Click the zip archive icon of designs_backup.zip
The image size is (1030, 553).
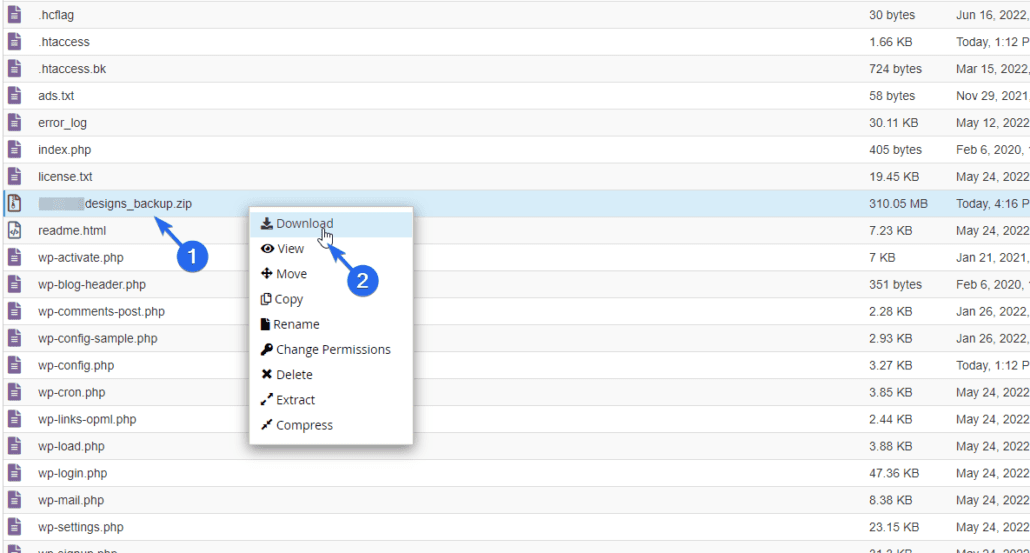14,204
